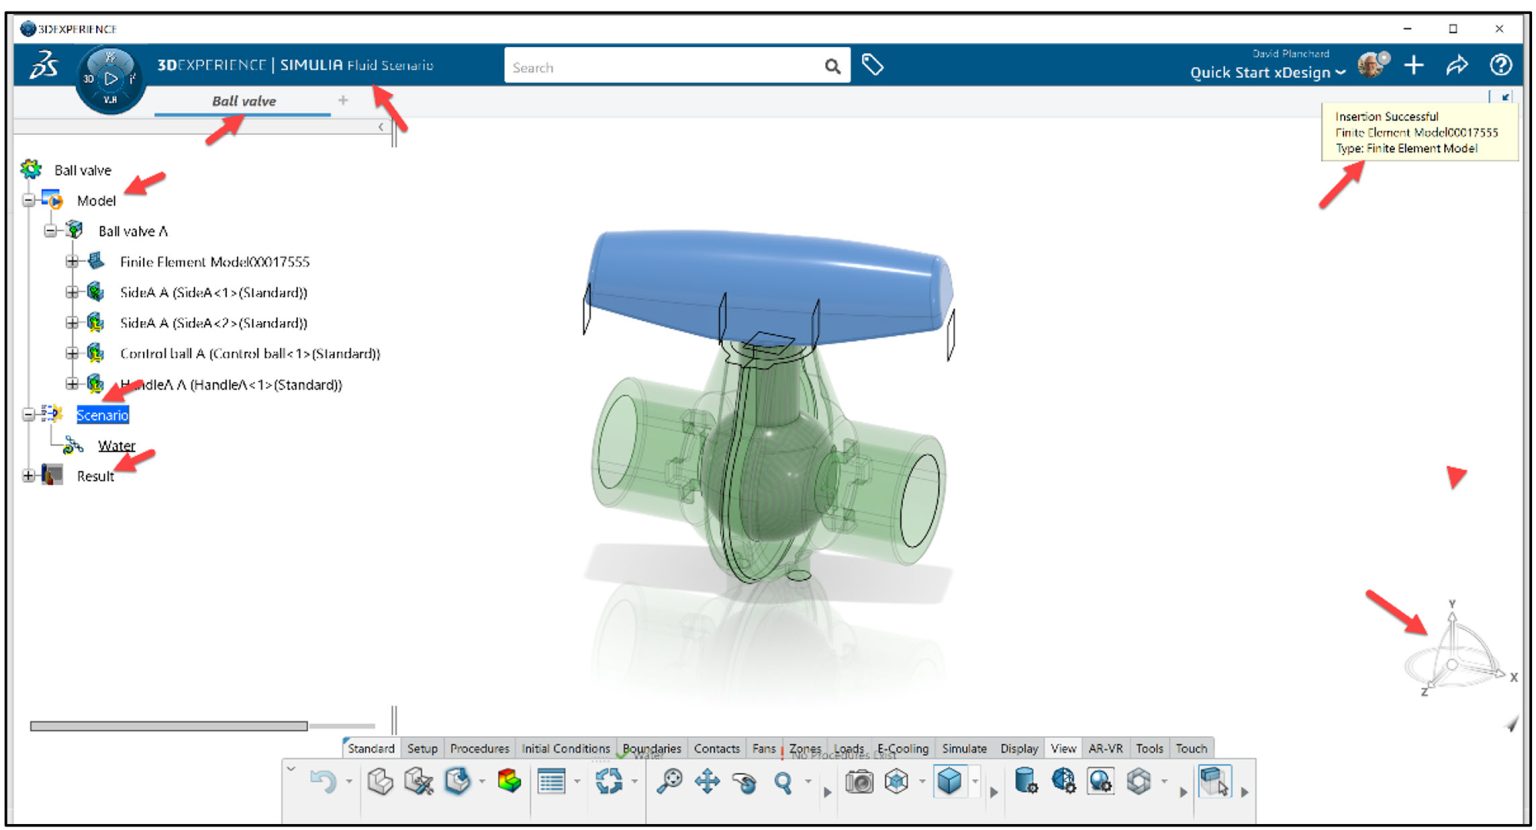Open the Quick Start xDesign dropdown
Viewport: 1536px width, 830px height.
coord(1267,72)
